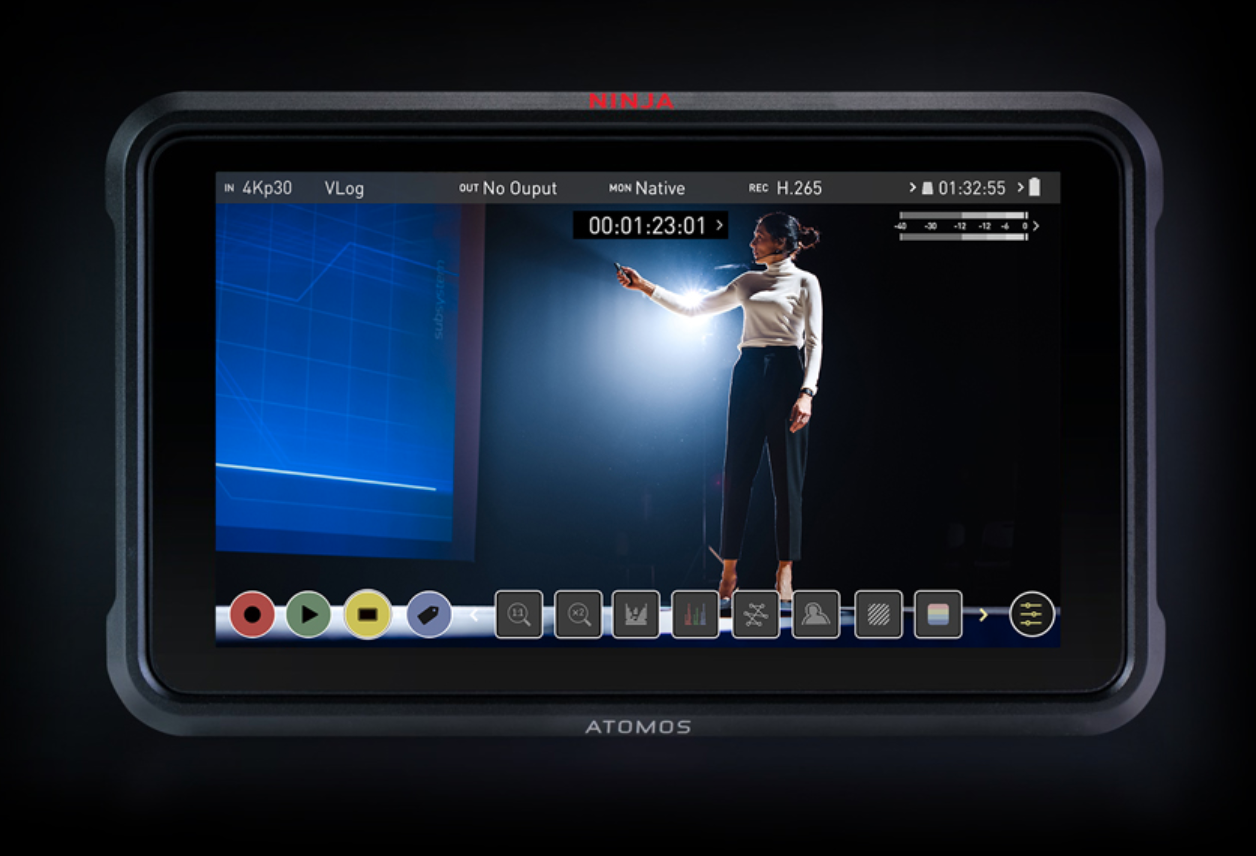Image resolution: width=1256 pixels, height=856 pixels.
Task: Toggle the focus assist silhouette tool
Action: click(815, 615)
